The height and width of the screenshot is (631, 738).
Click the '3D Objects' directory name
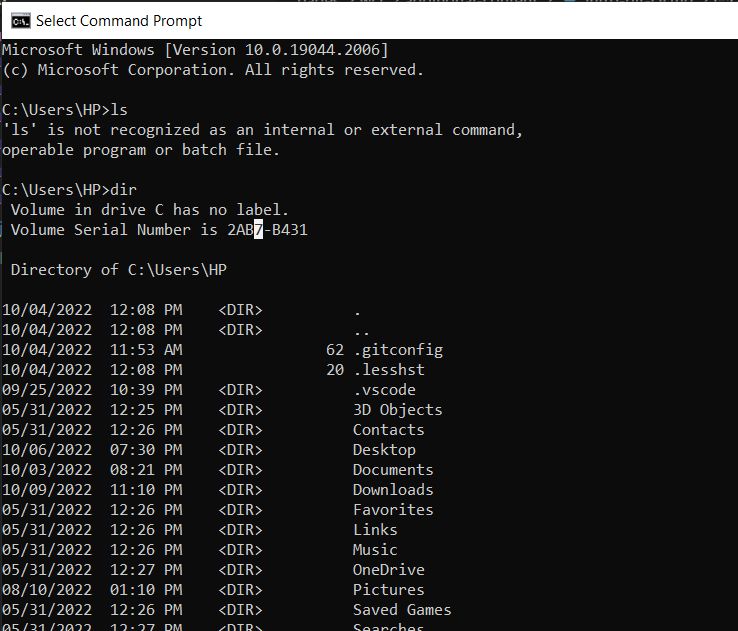click(398, 410)
